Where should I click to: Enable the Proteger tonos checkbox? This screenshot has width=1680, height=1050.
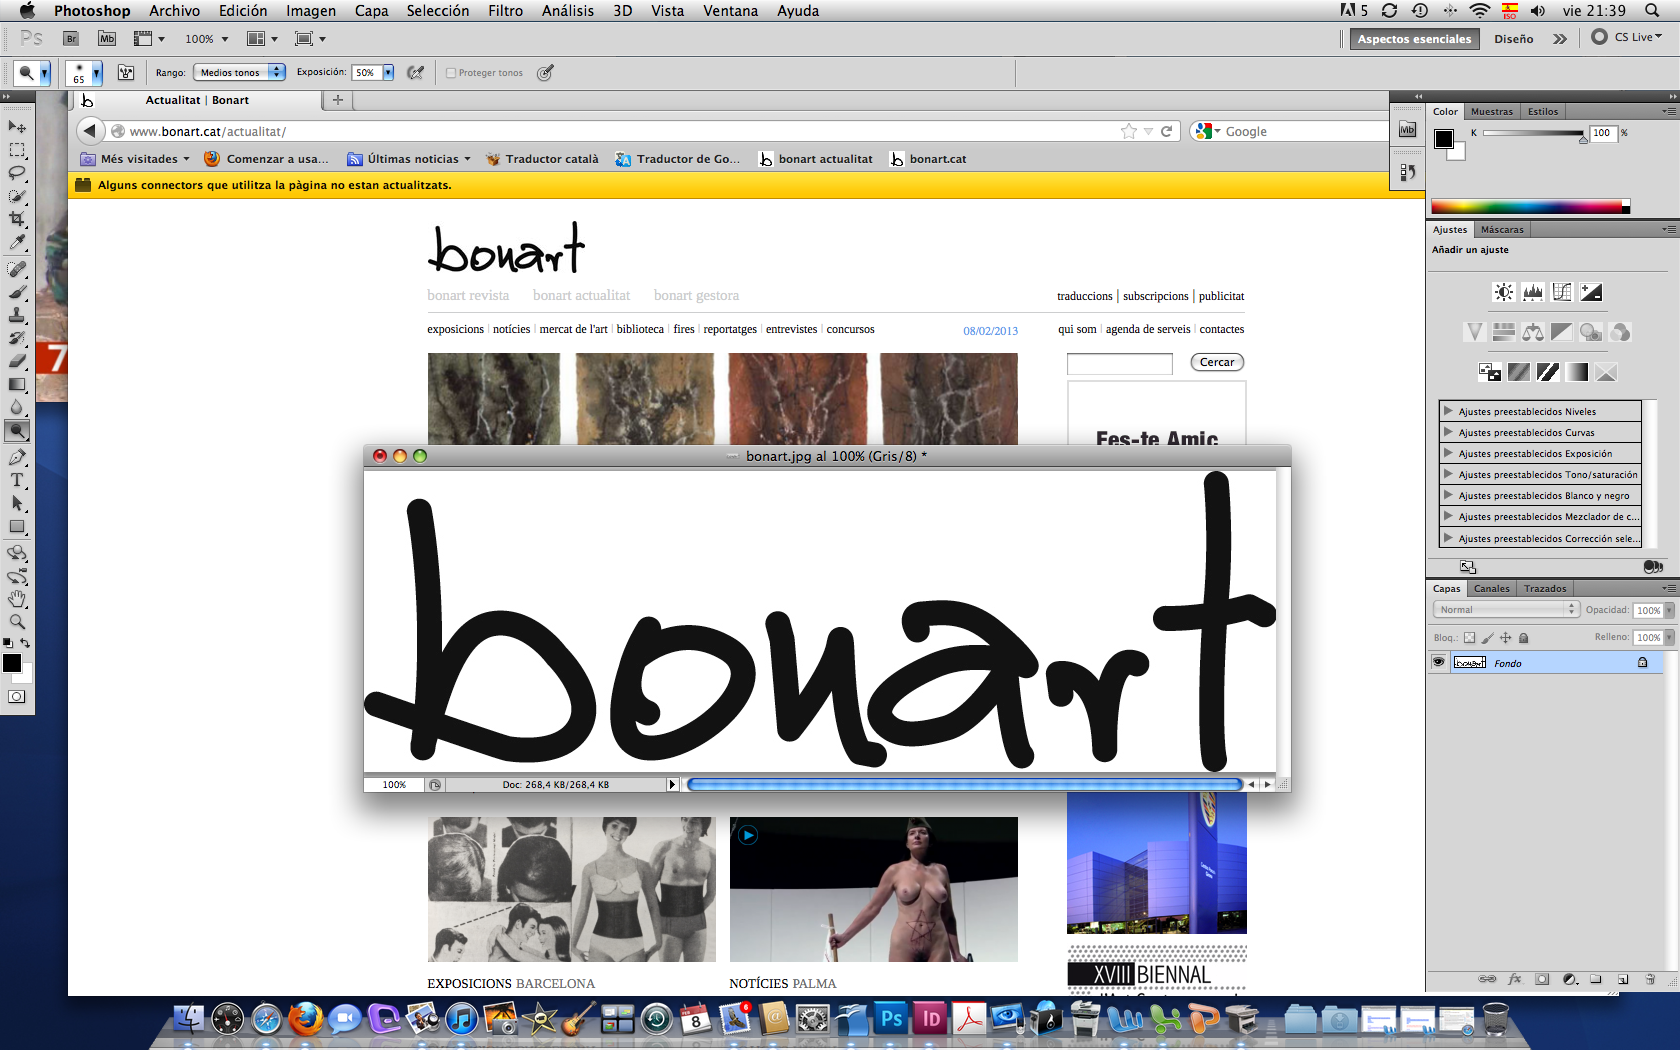451,73
